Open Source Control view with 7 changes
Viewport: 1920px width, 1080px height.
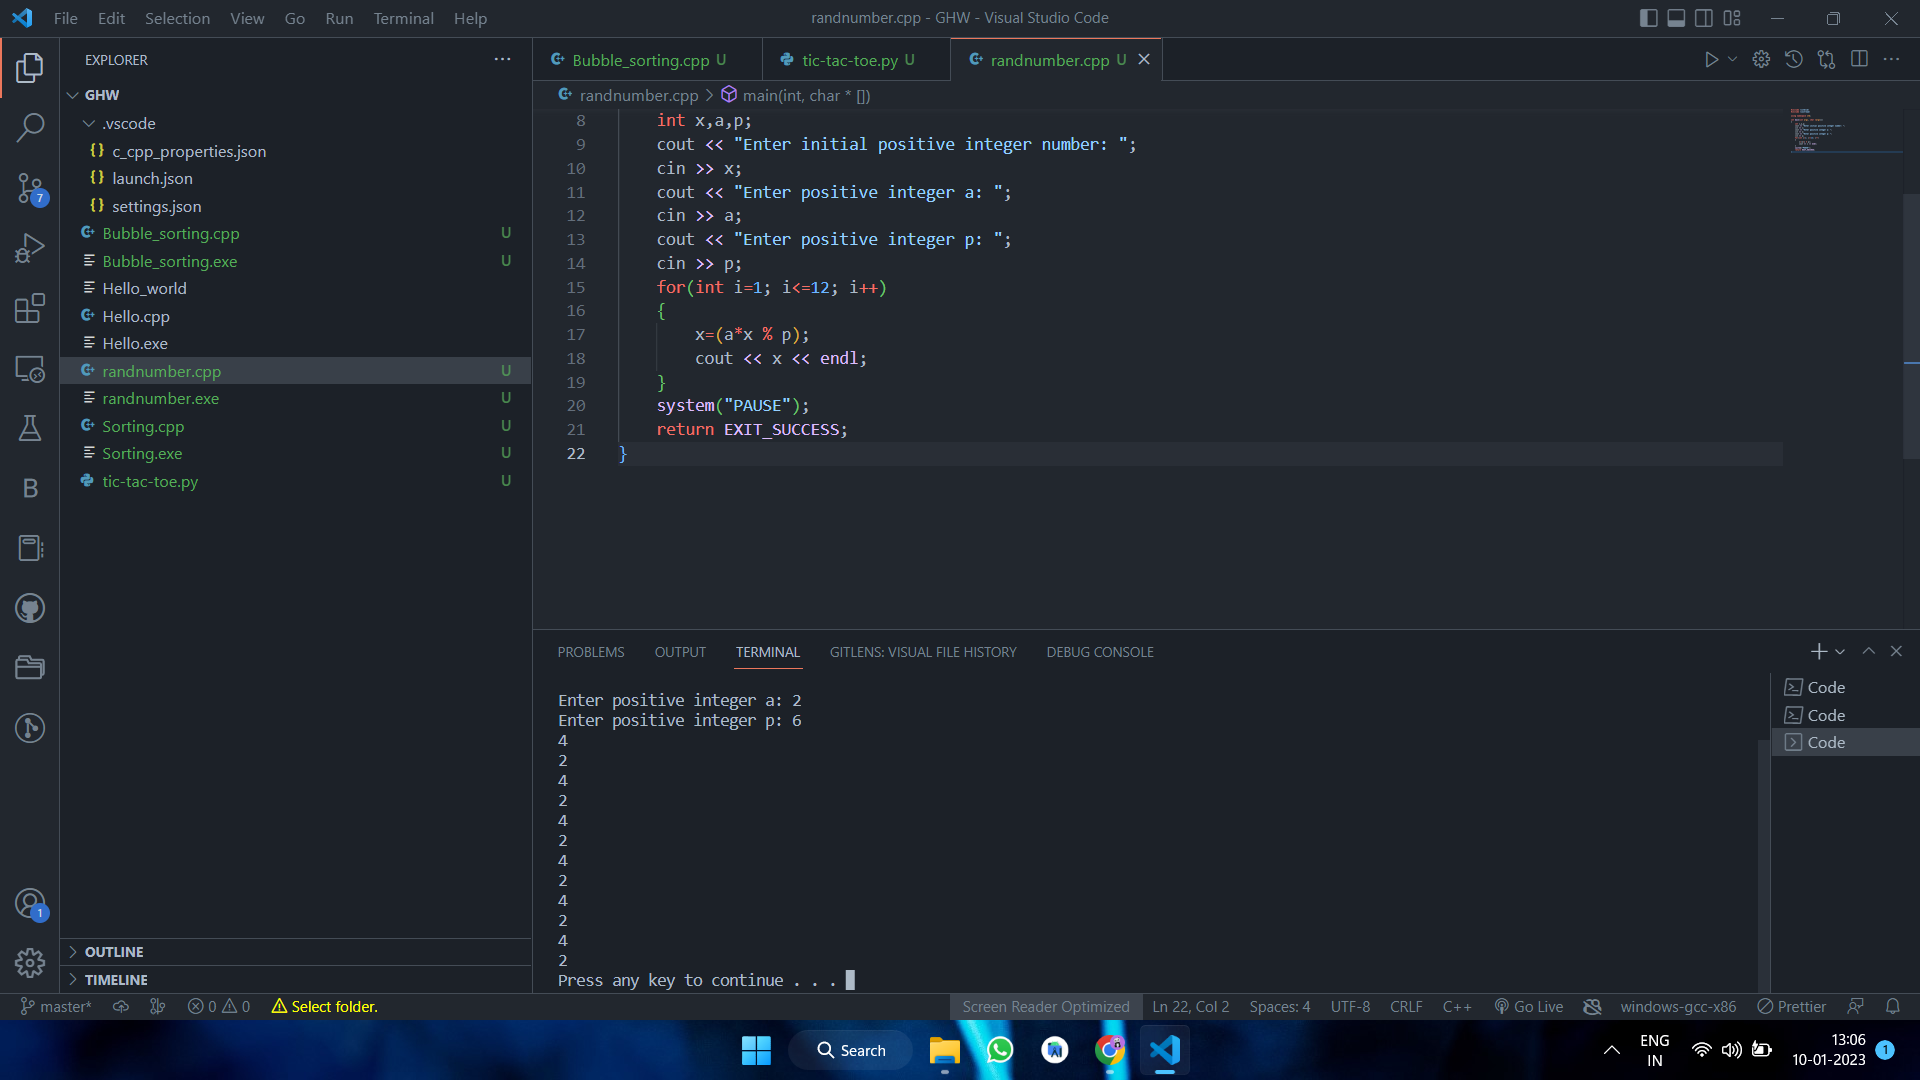[30, 188]
